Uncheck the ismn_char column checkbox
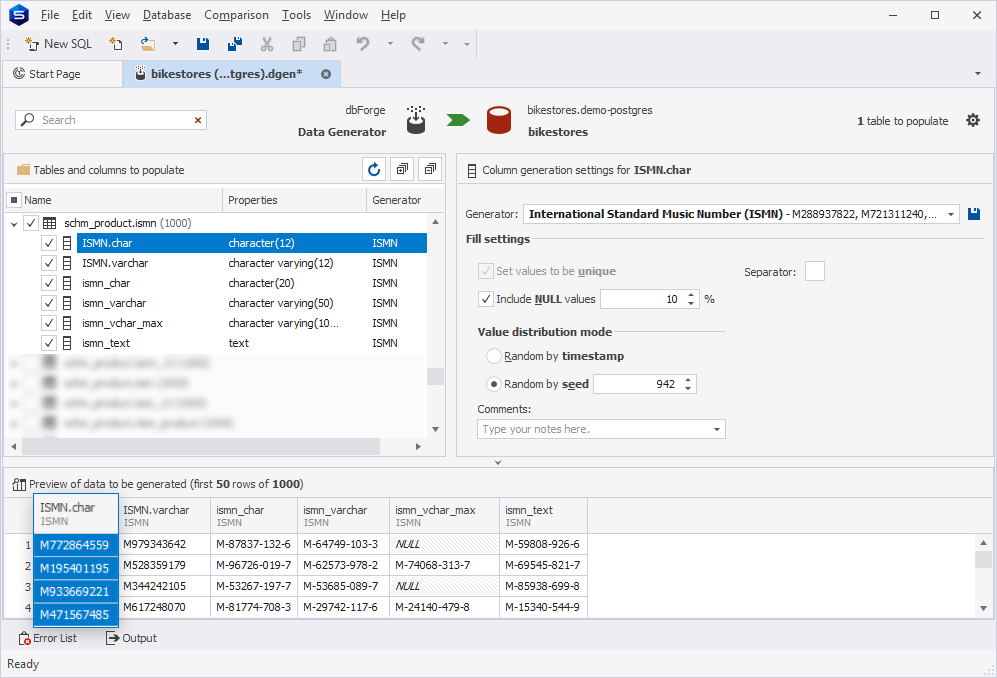This screenshot has height=678, width=997. (x=49, y=283)
